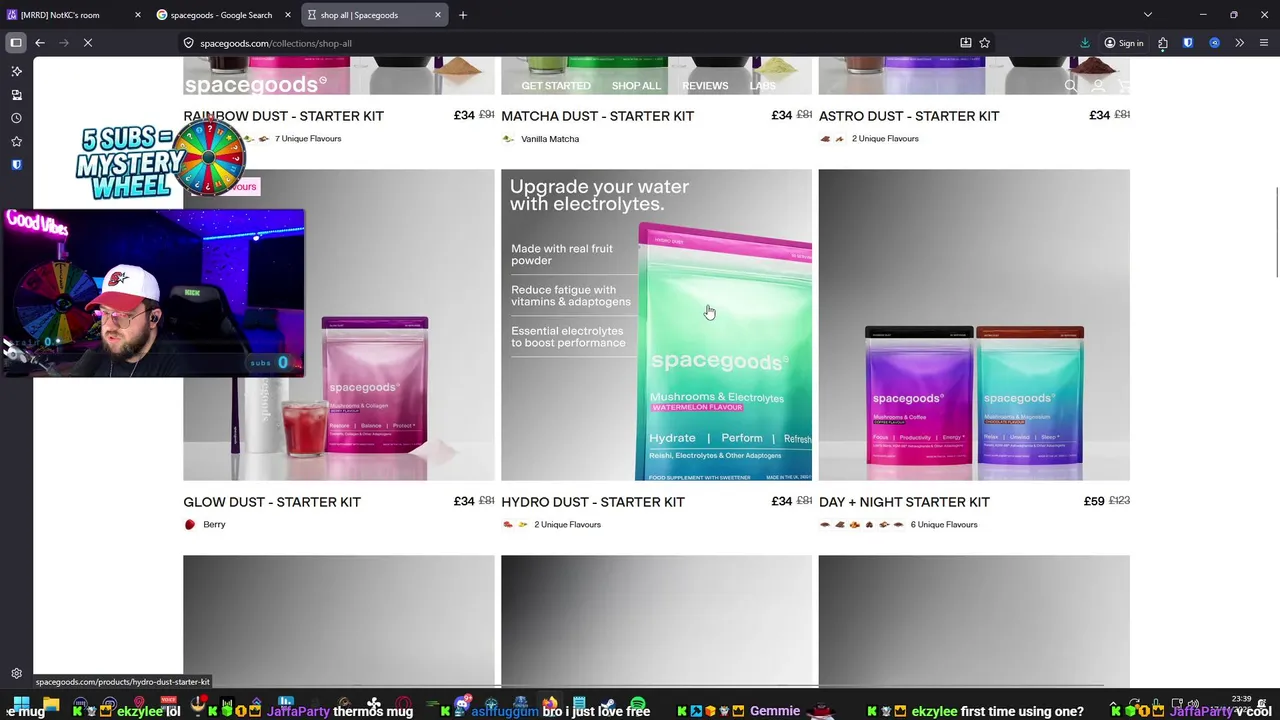This screenshot has height=720, width=1280.
Task: Open MATCHA DUST - STARTER KIT product
Action: coord(597,116)
